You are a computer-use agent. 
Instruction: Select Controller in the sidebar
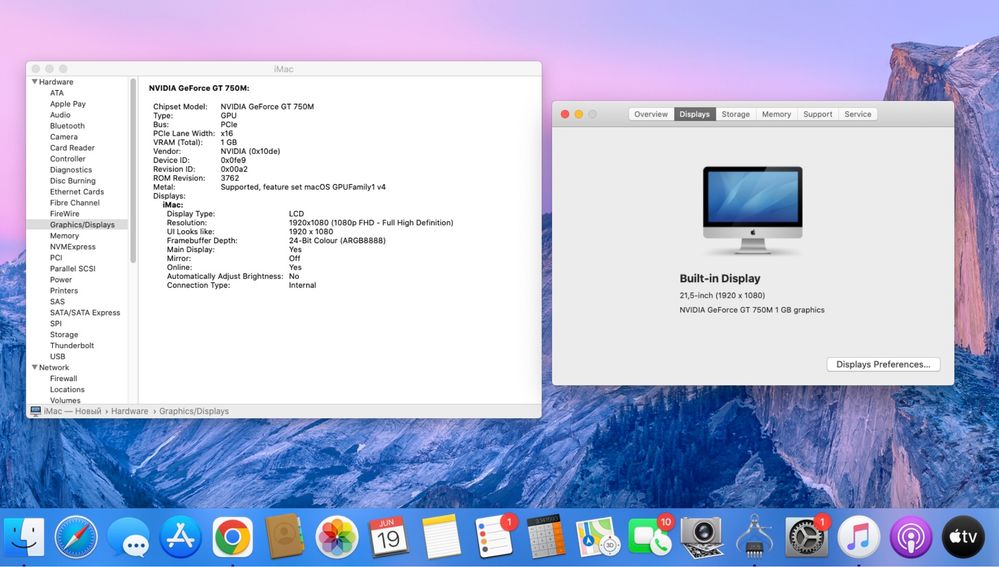click(68, 159)
